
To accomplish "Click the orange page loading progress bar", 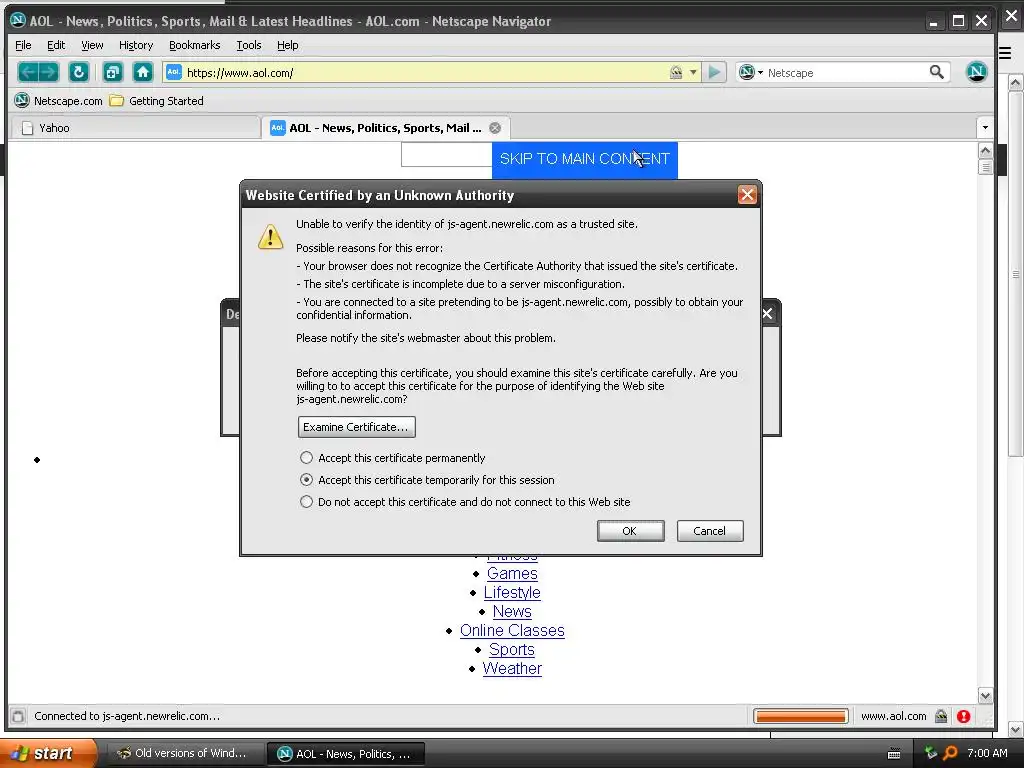I will coord(801,716).
